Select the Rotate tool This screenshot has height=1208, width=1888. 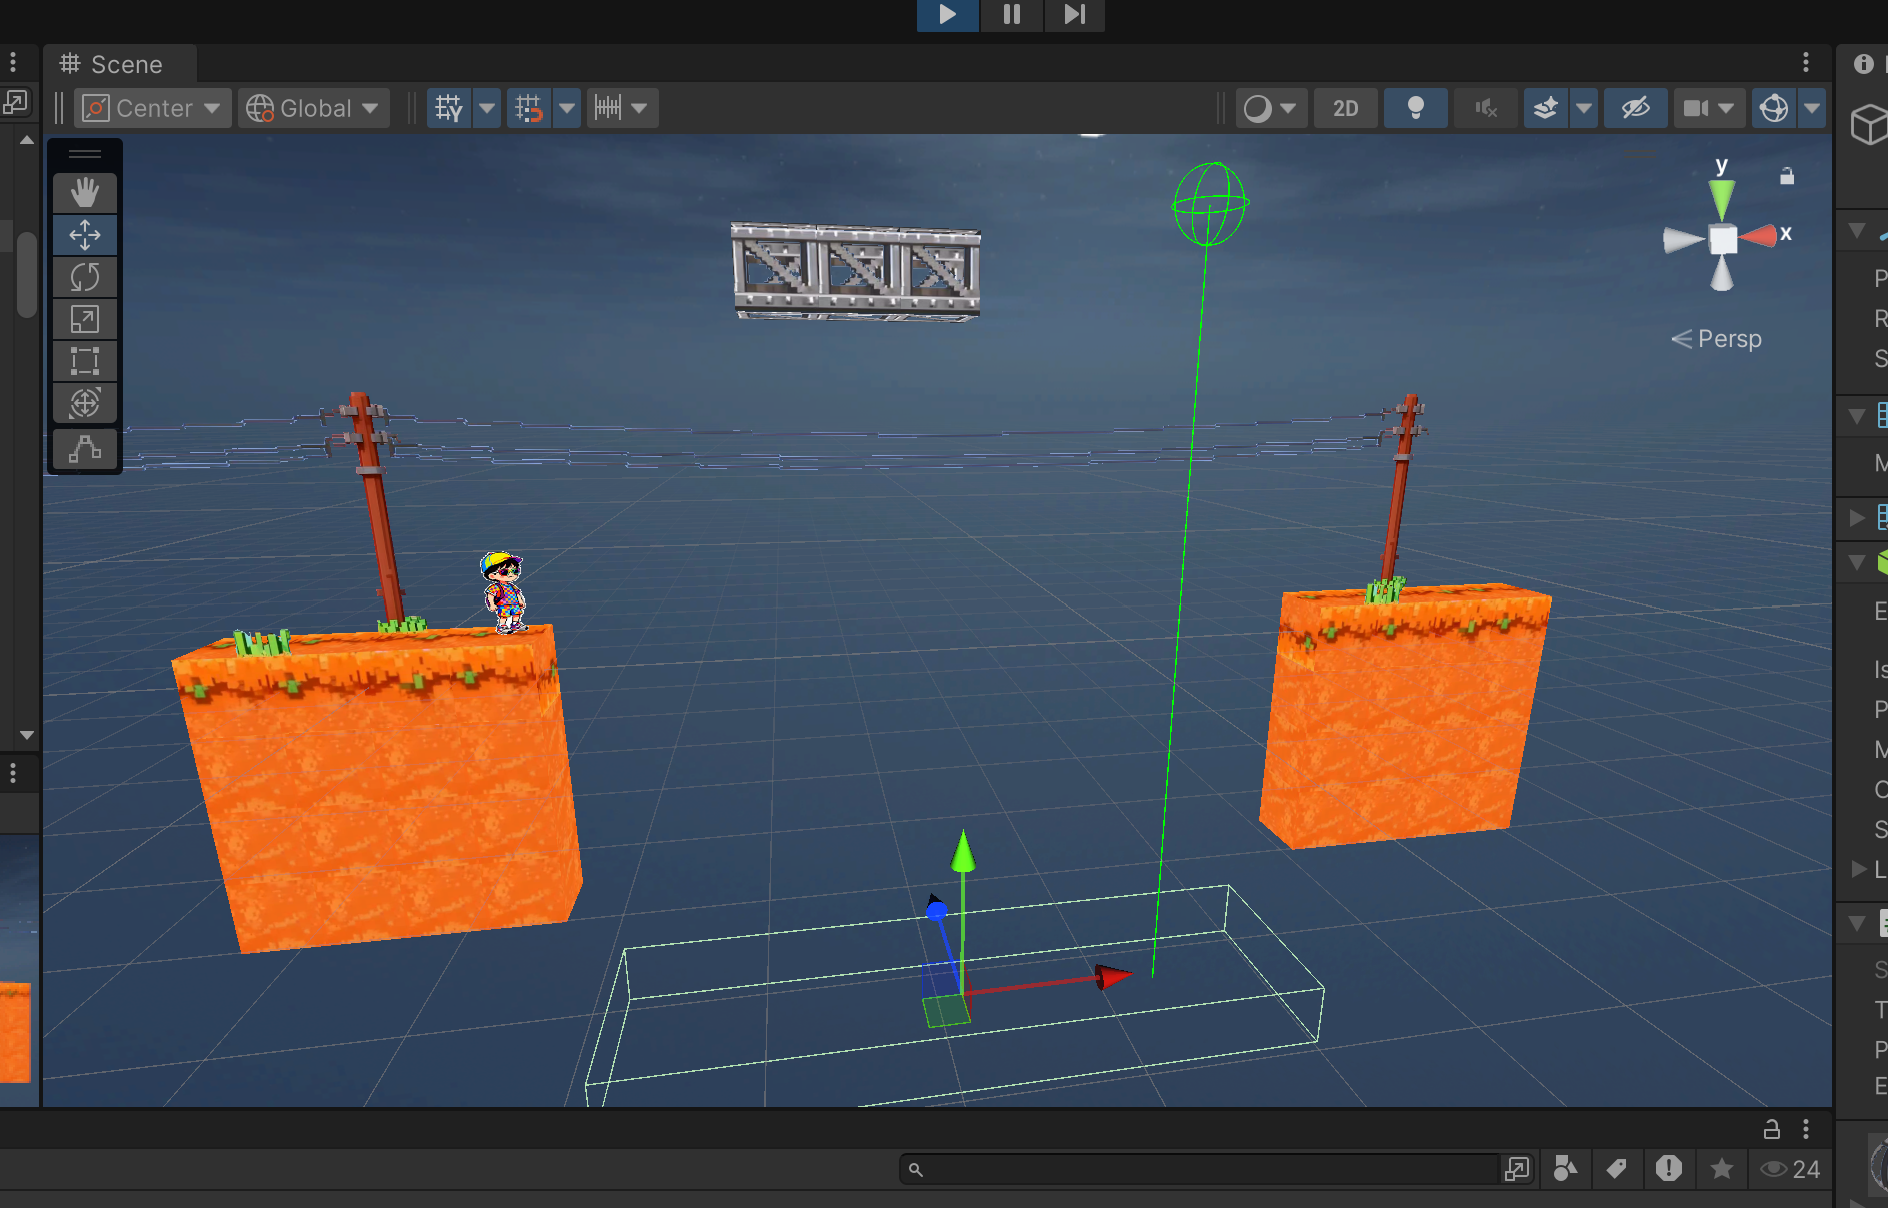point(85,277)
